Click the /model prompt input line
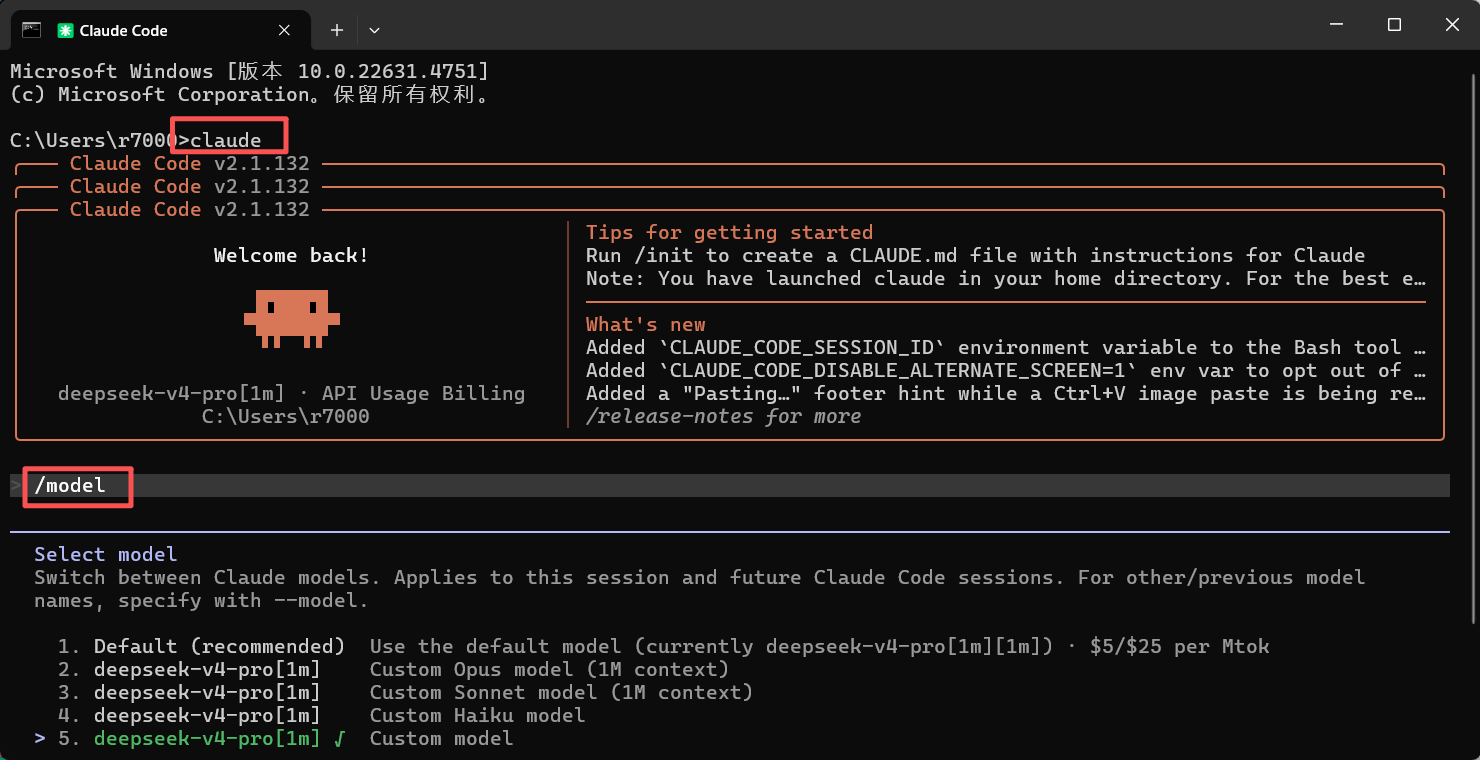The height and width of the screenshot is (760, 1480). tap(730, 486)
